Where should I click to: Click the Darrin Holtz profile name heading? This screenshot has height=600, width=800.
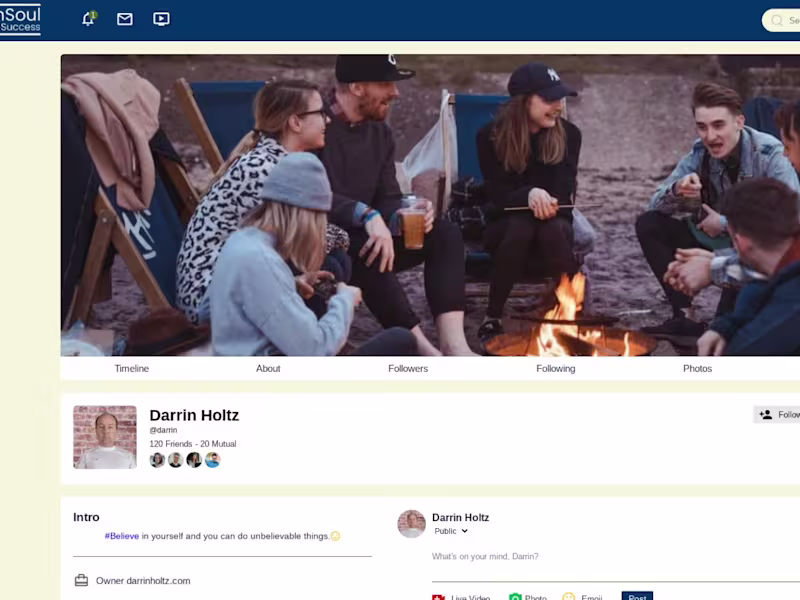coord(194,415)
